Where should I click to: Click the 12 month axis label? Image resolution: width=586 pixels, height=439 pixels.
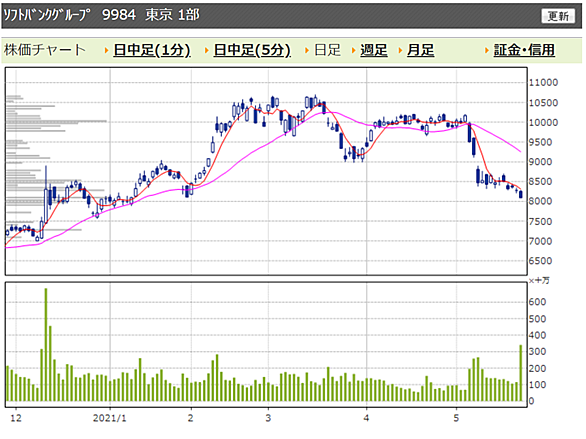pyautogui.click(x=16, y=418)
